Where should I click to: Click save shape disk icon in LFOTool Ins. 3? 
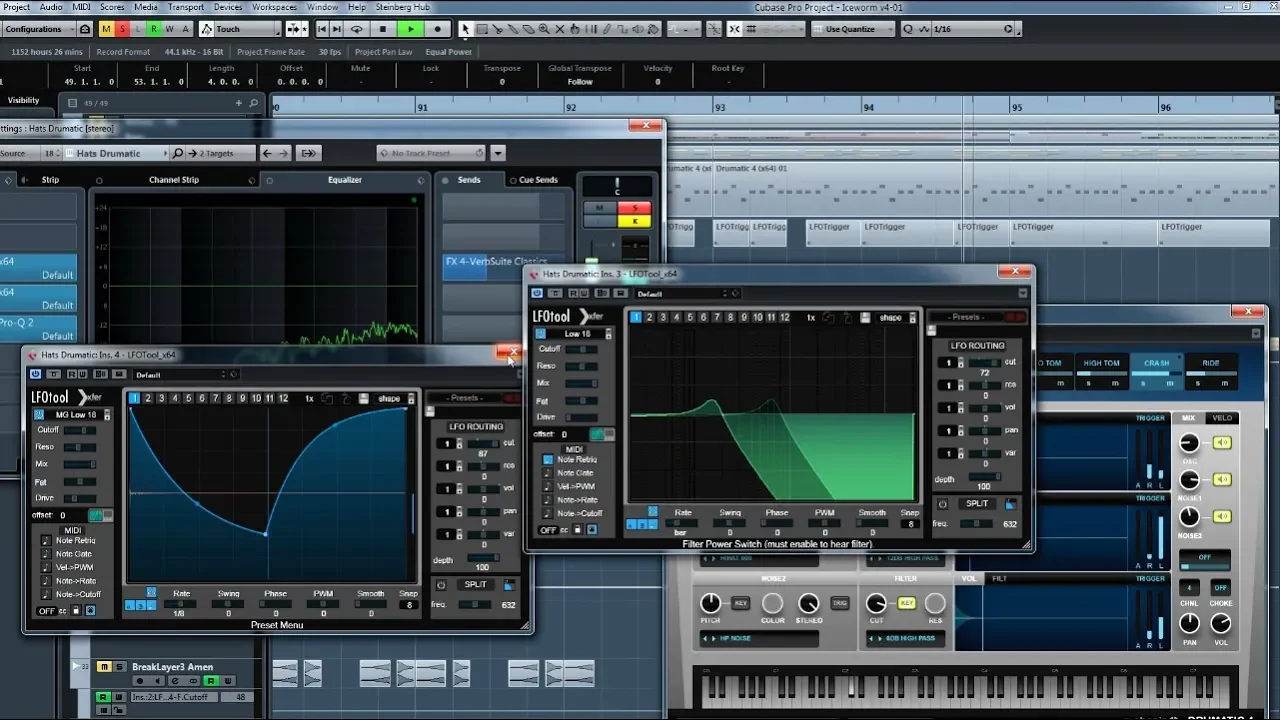point(865,317)
